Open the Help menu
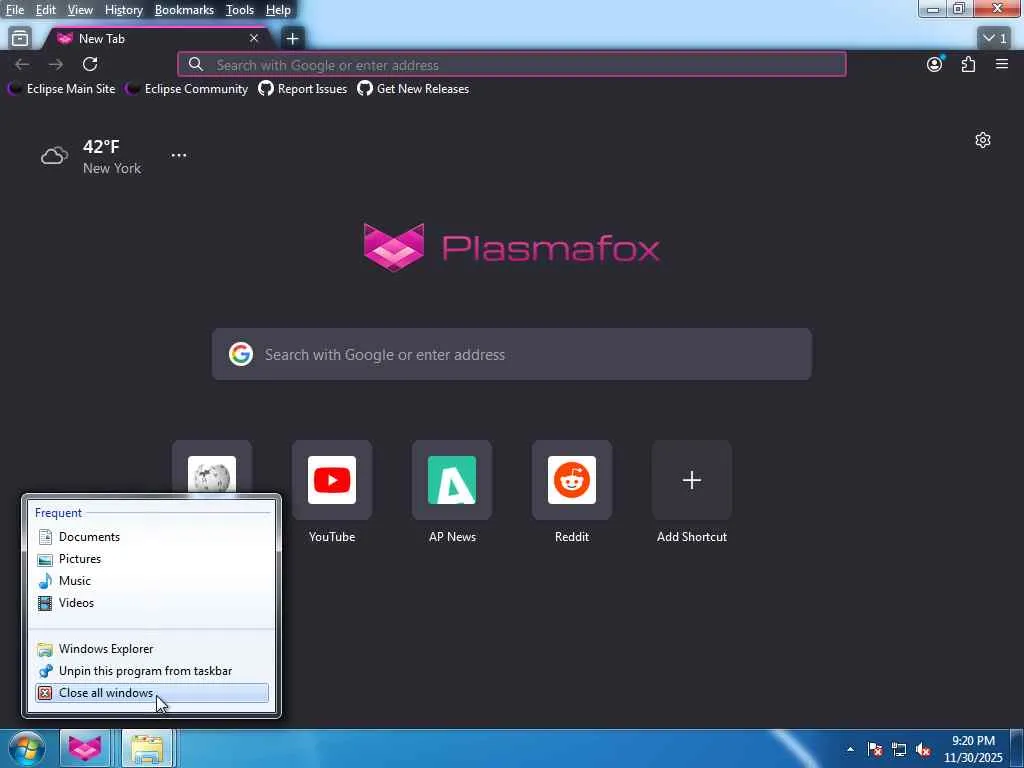This screenshot has width=1024, height=768. [x=278, y=10]
